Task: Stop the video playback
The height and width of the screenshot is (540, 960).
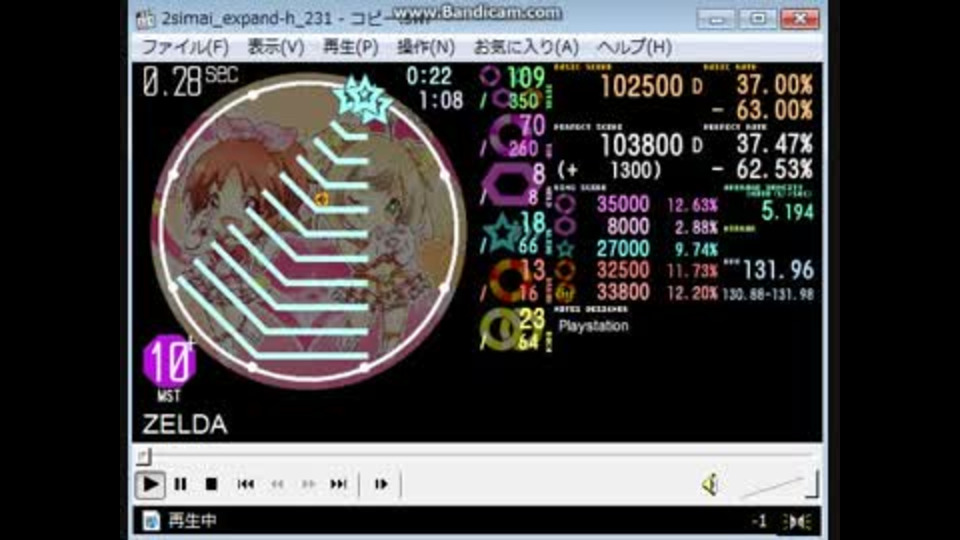Action: [211, 484]
